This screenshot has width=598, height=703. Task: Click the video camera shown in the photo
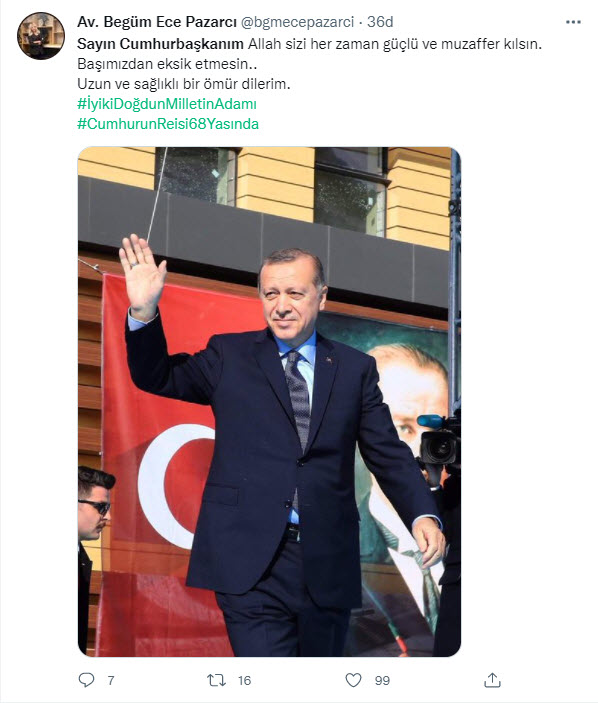point(439,441)
